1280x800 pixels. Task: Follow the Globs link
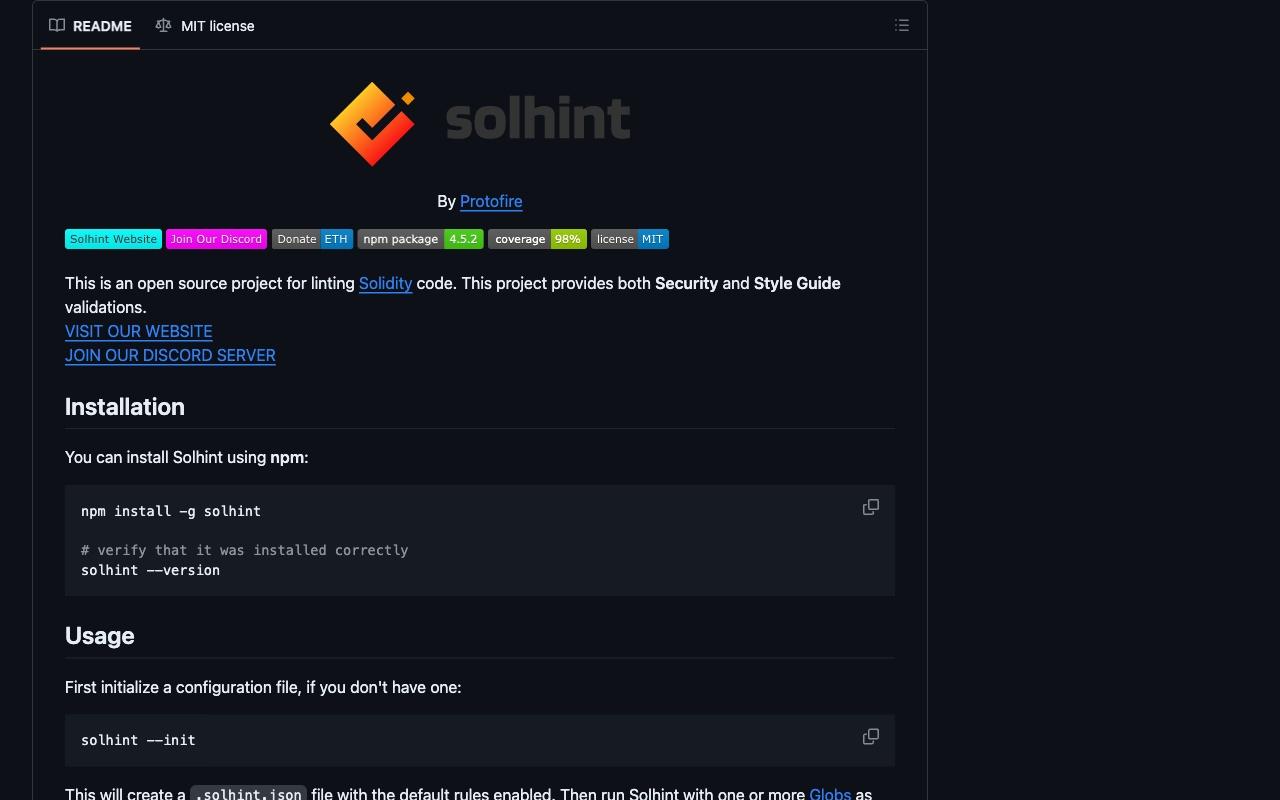click(x=830, y=793)
